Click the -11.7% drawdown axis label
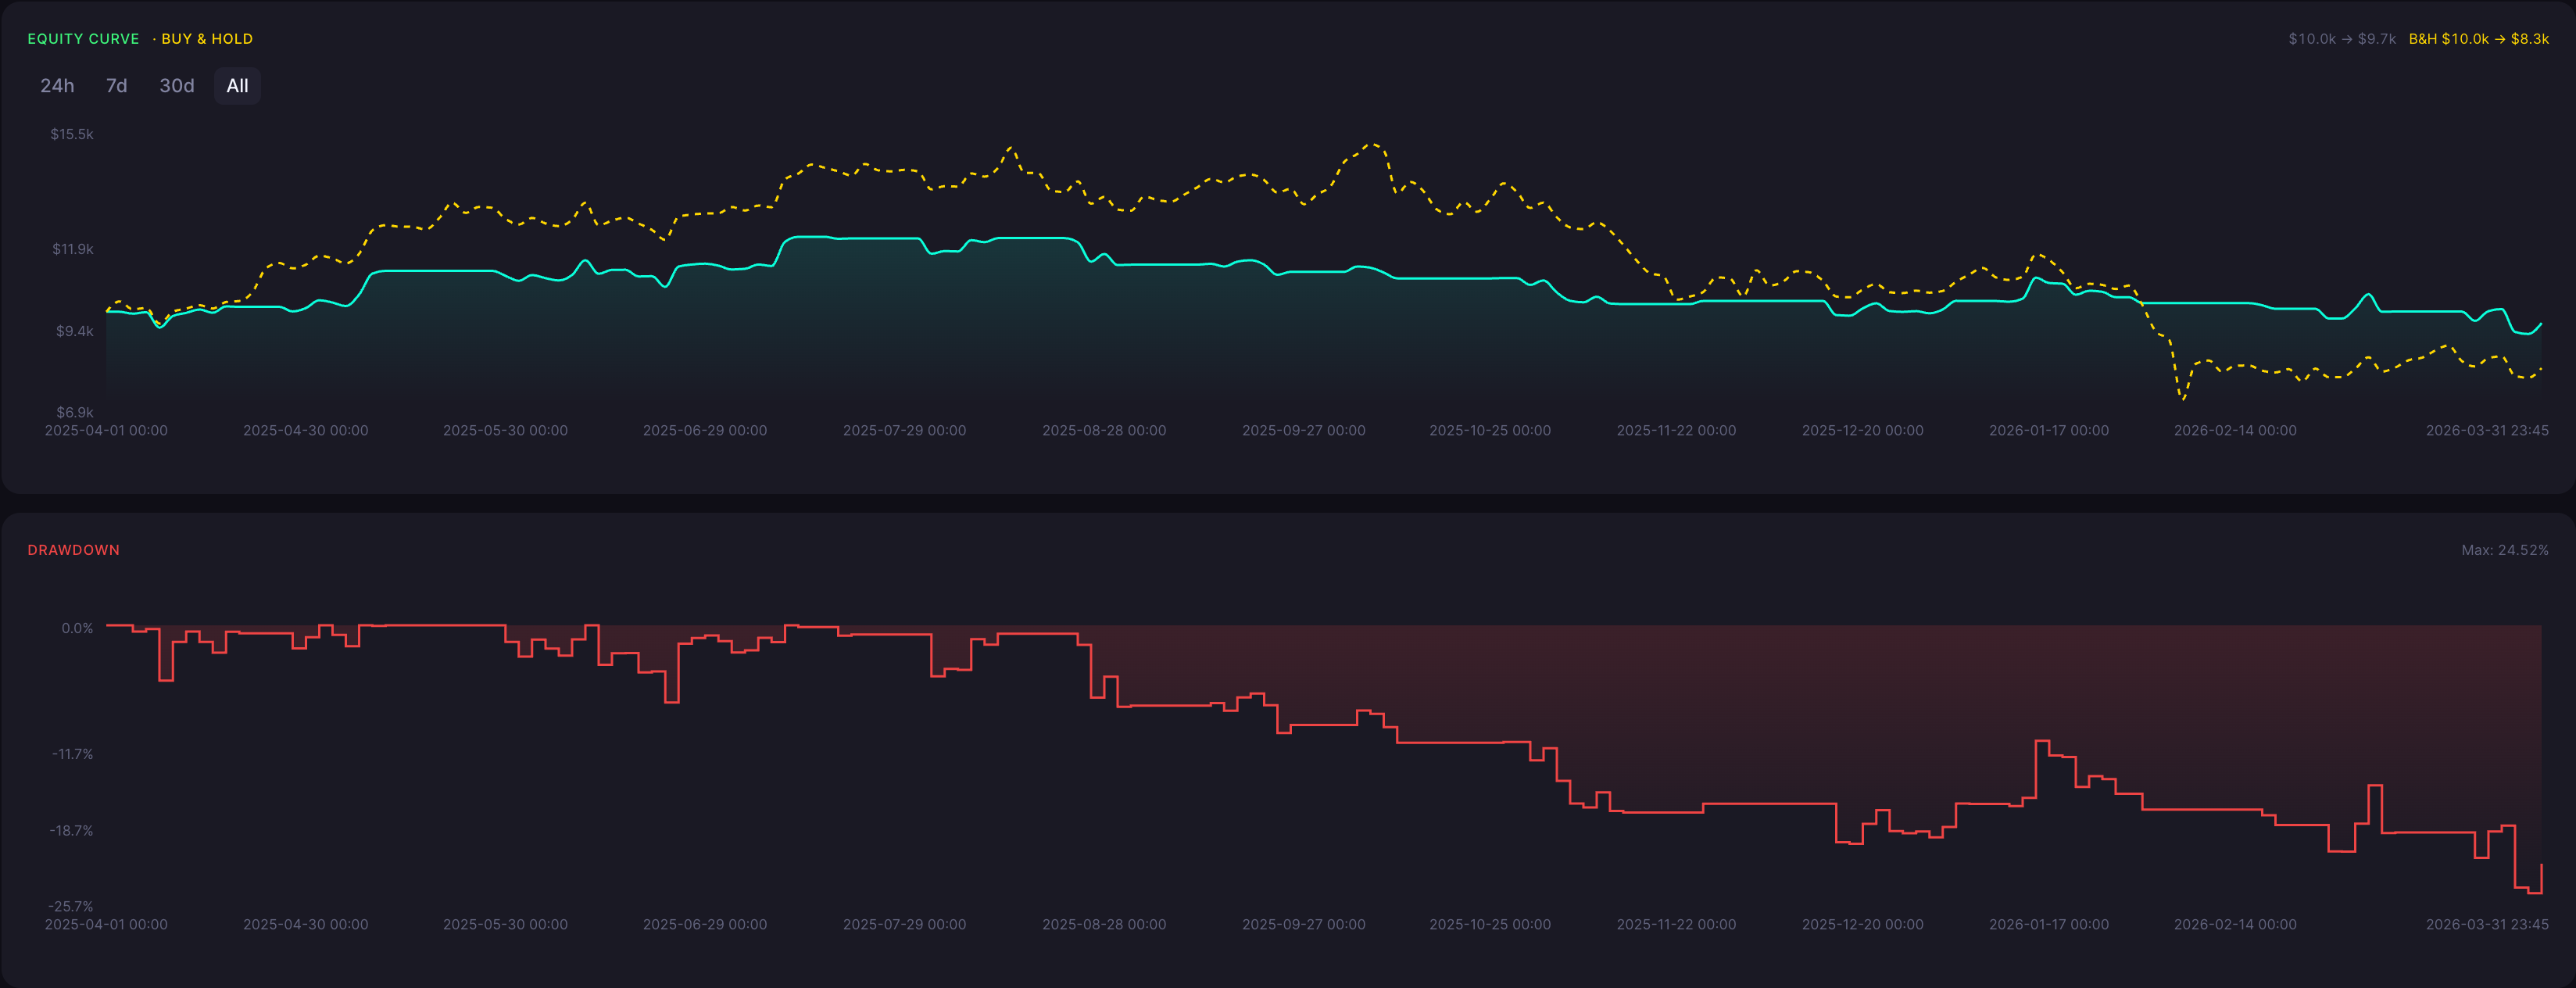Viewport: 2576px width, 988px height. (x=72, y=754)
